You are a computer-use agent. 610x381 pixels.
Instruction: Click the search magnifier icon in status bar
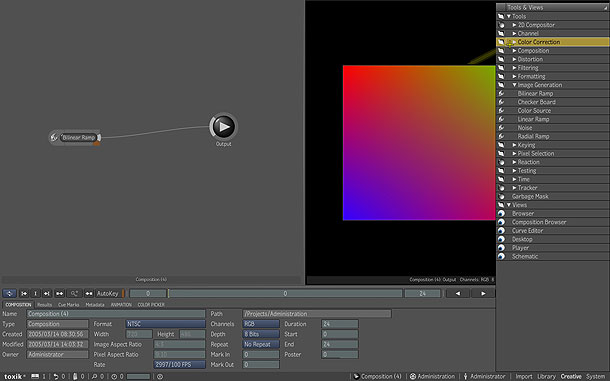point(94,376)
